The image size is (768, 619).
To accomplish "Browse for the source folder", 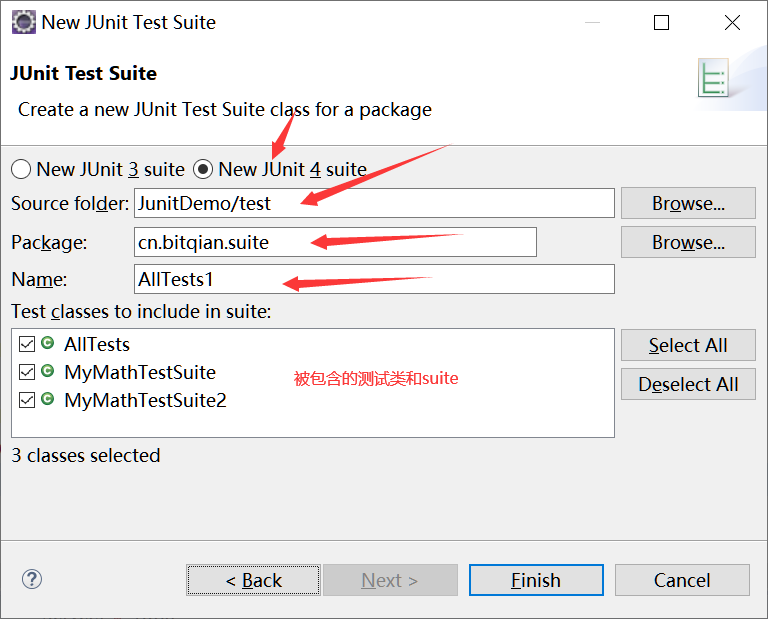I will tap(688, 203).
